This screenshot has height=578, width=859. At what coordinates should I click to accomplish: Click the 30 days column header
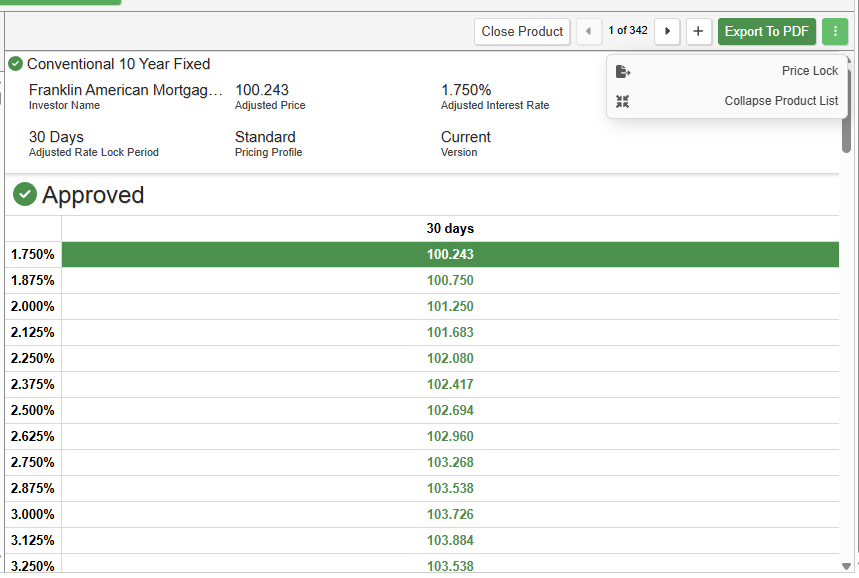click(x=450, y=228)
